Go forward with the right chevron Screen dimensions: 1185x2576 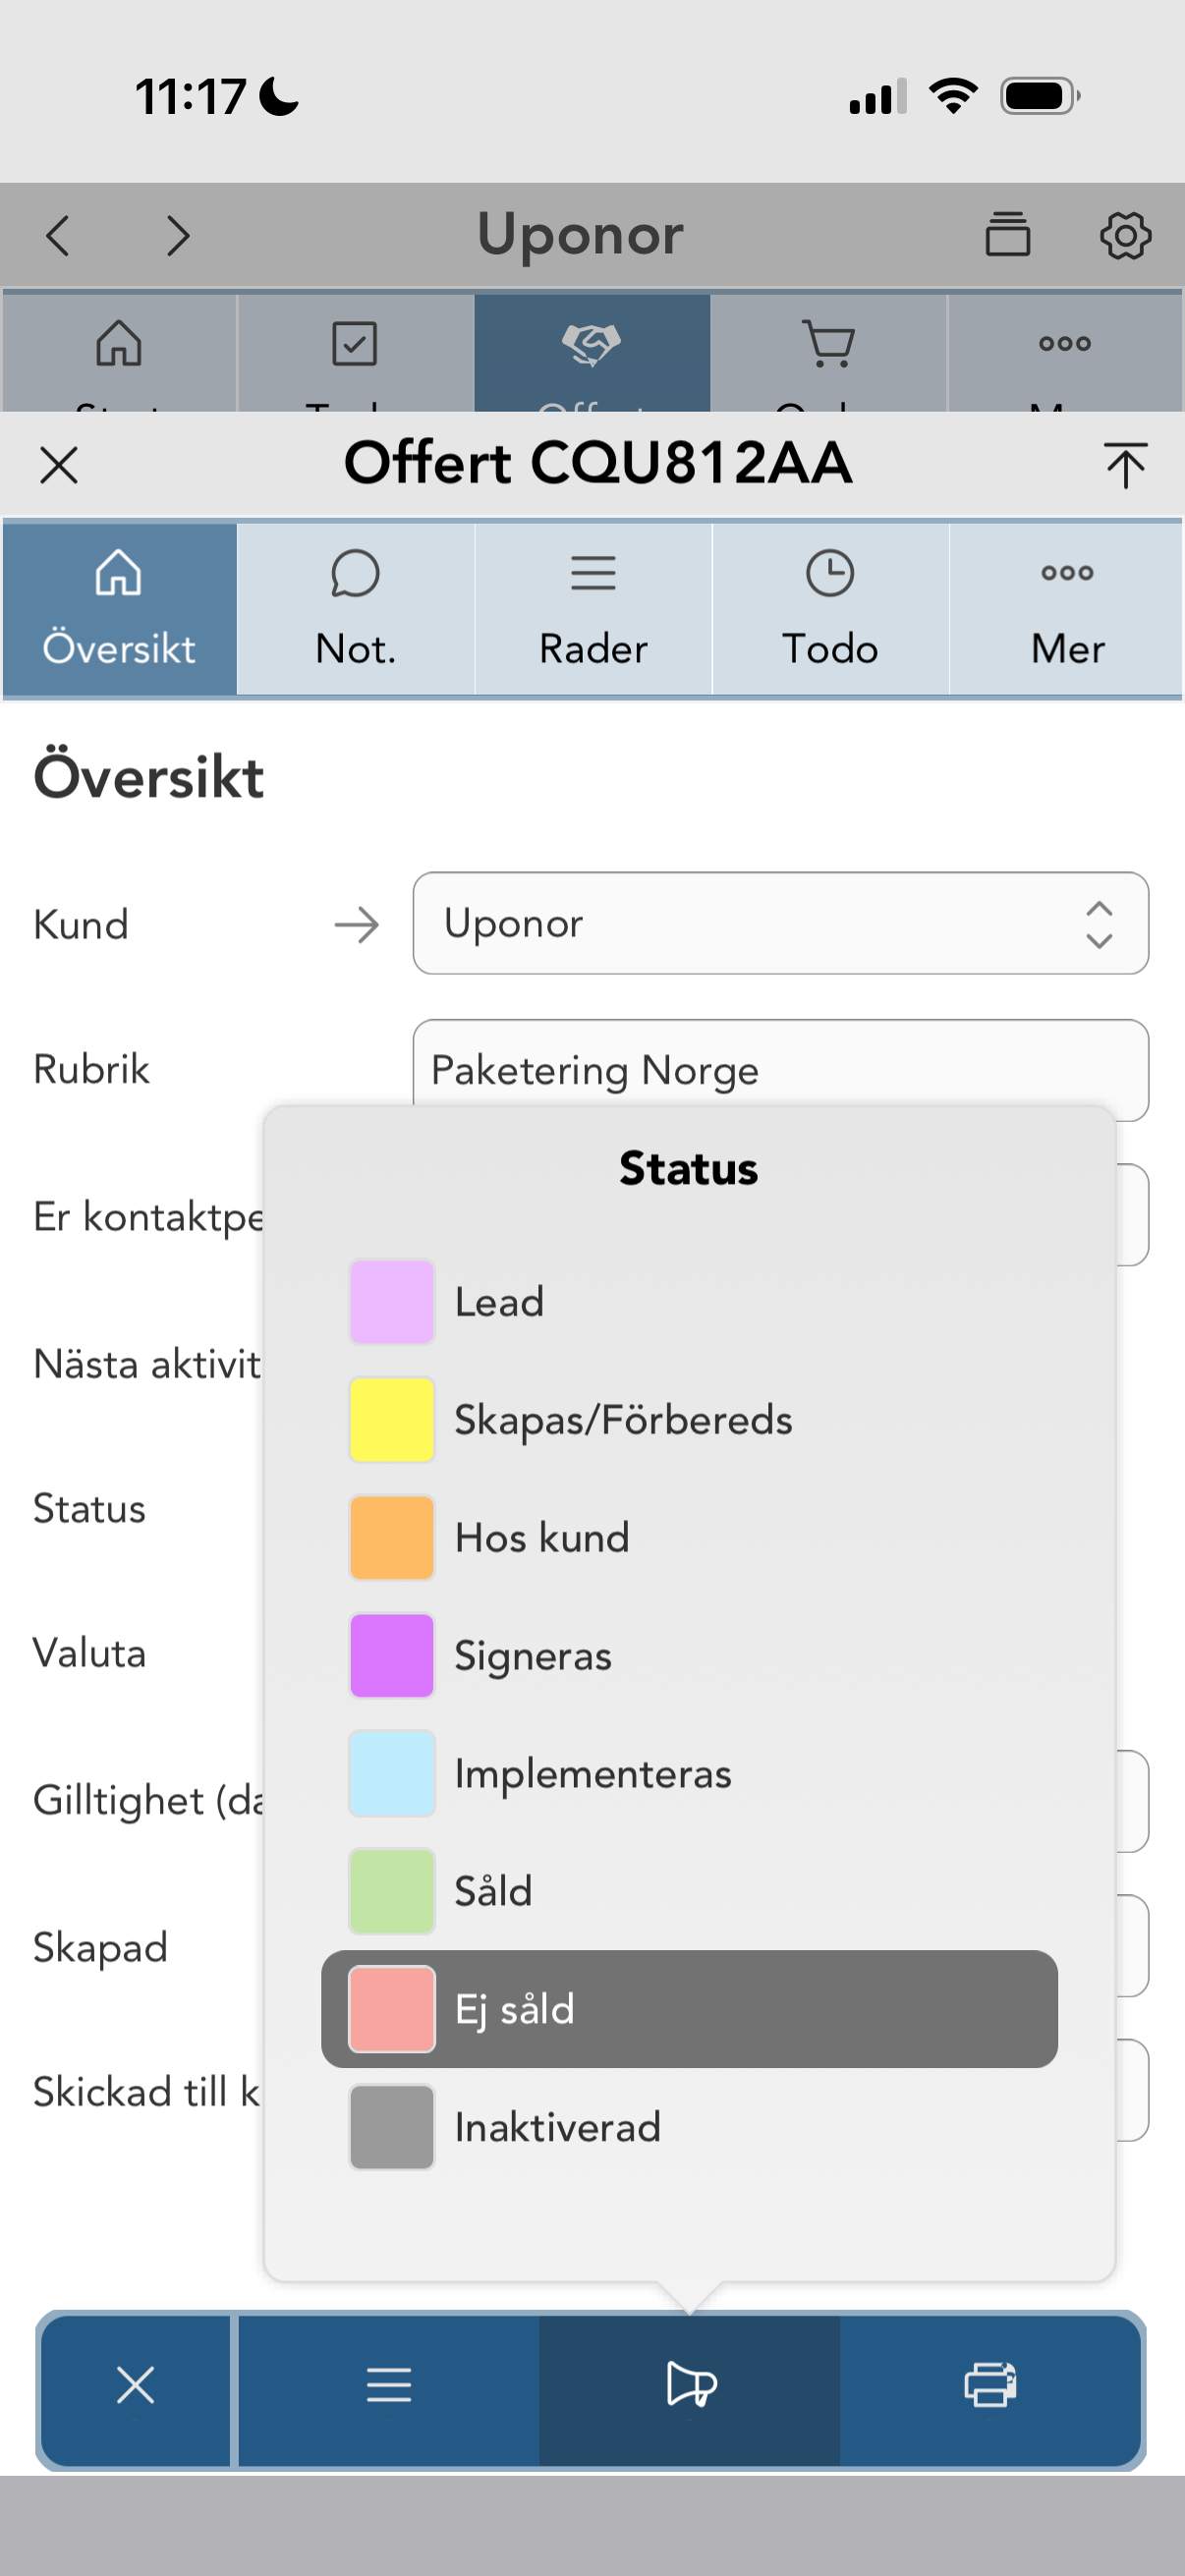[x=178, y=236]
